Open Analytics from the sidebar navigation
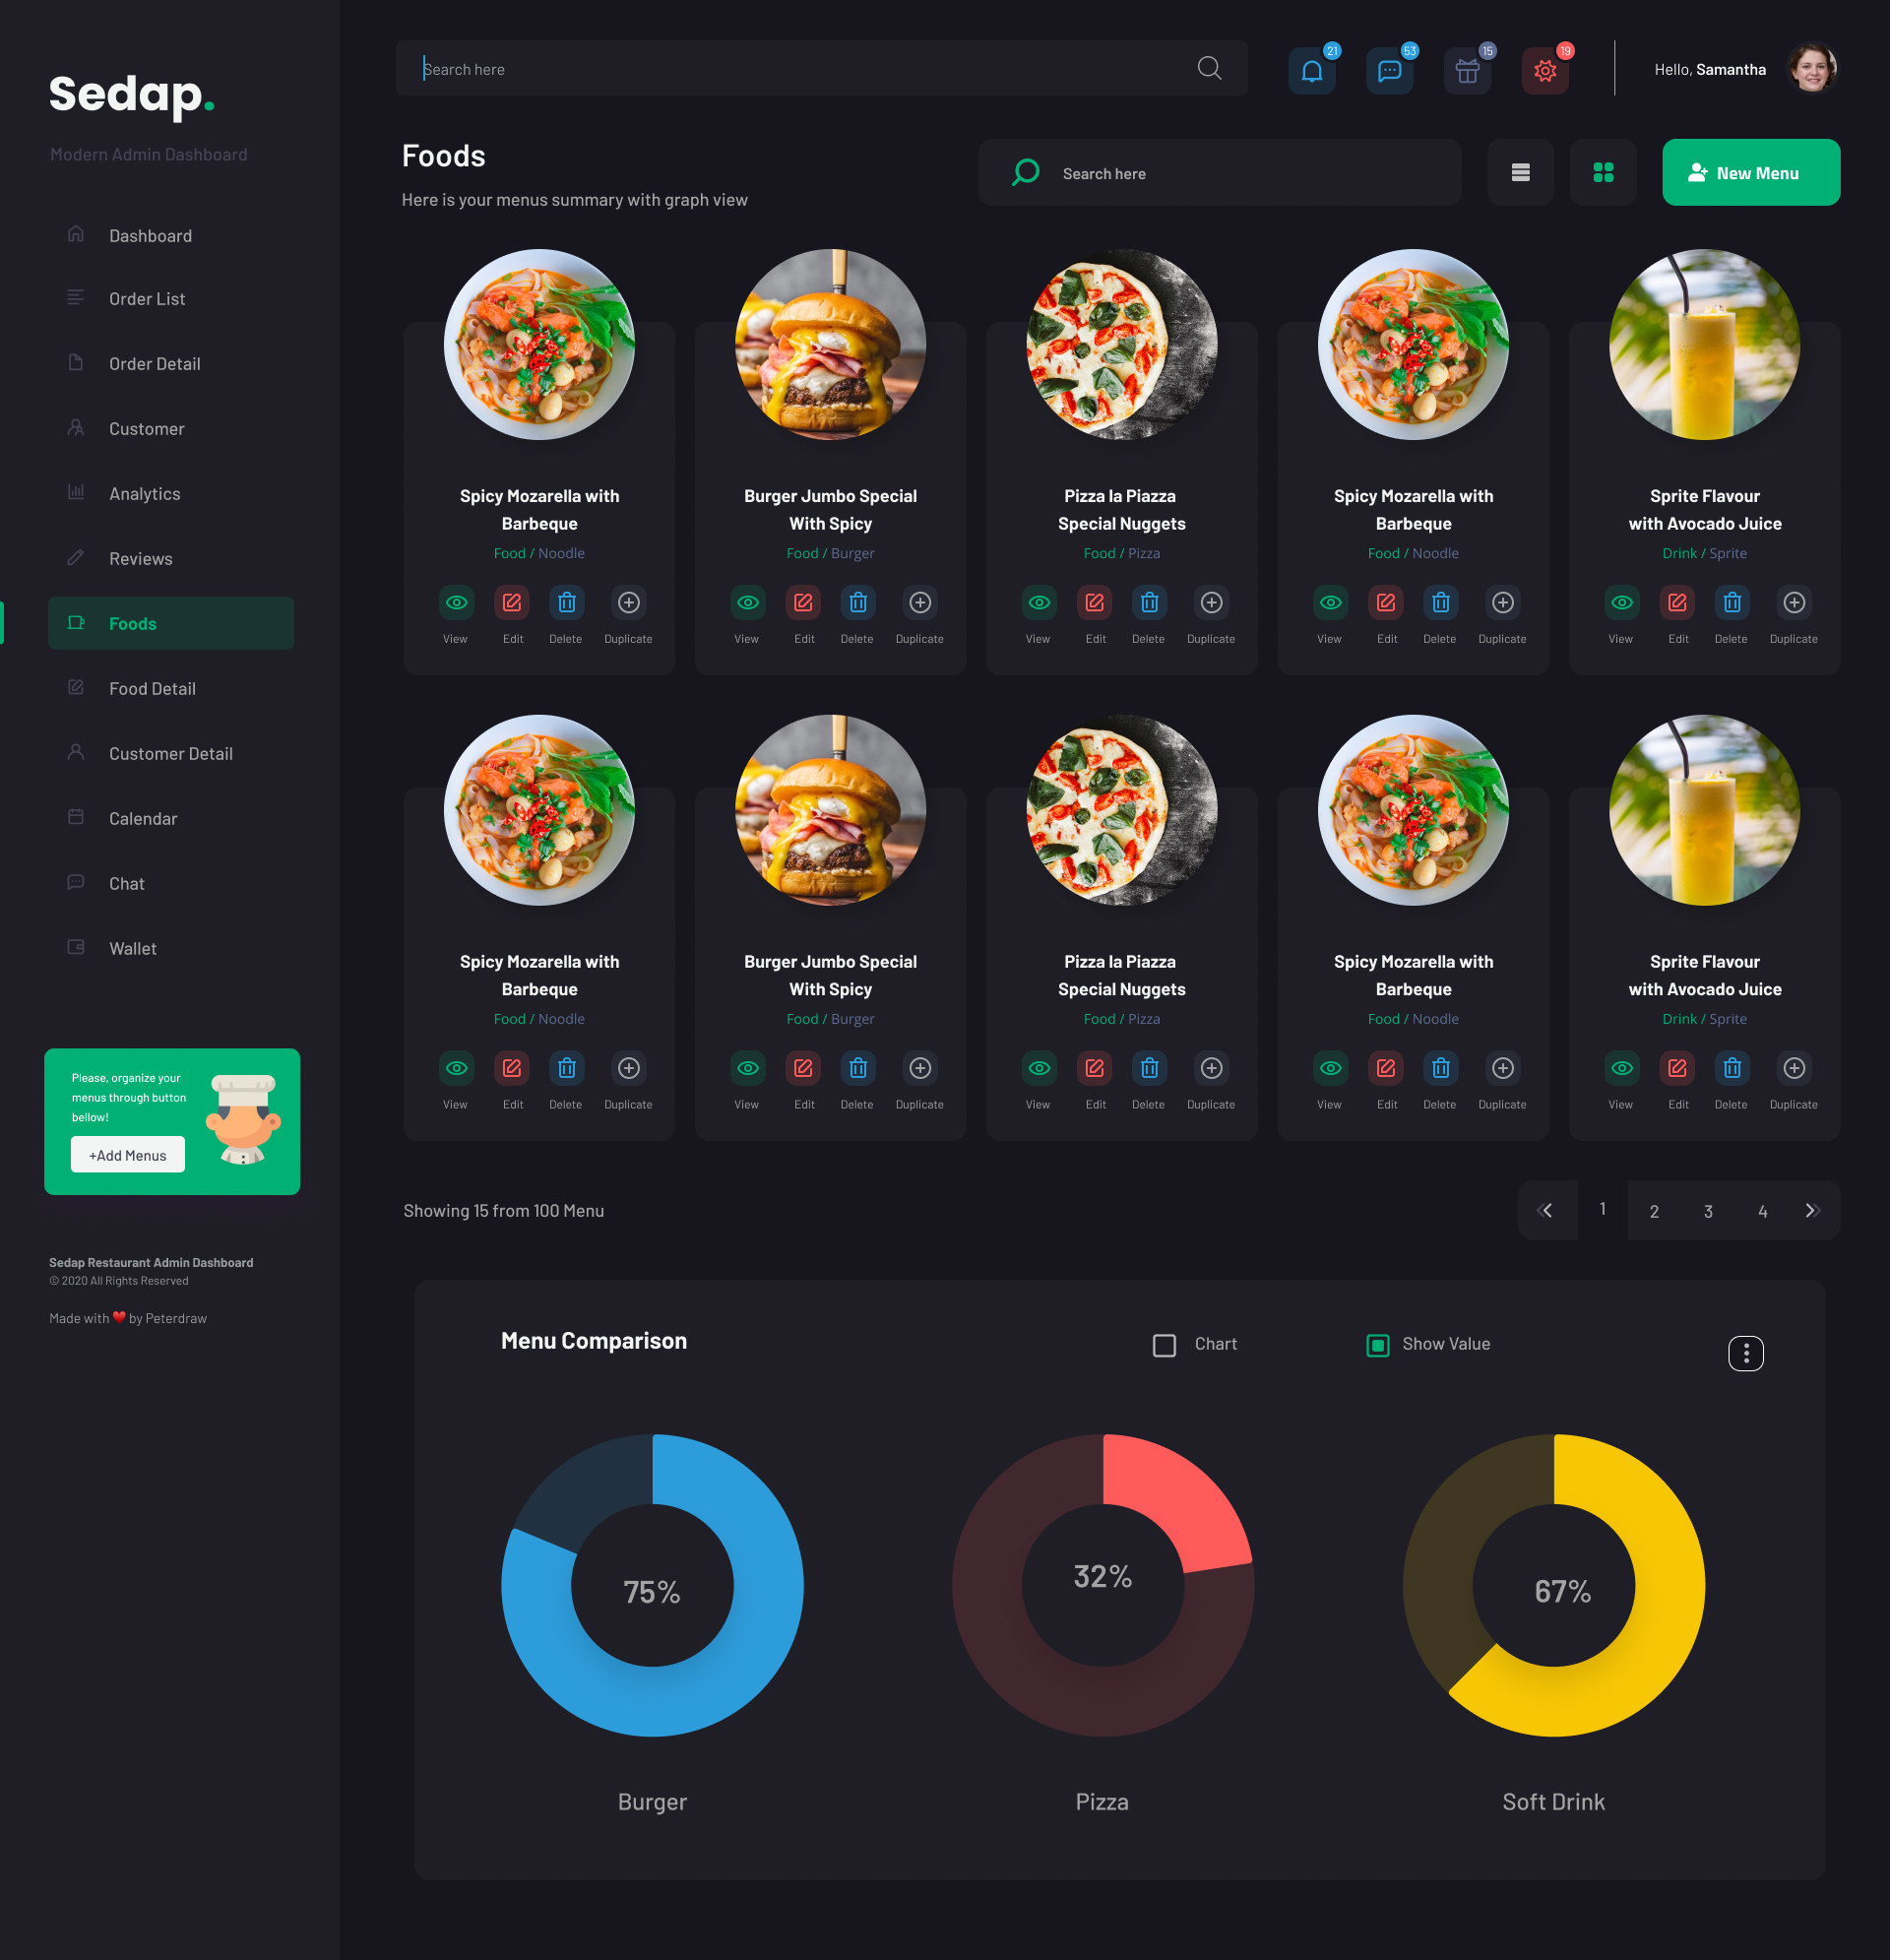Image resolution: width=1890 pixels, height=1960 pixels. tap(144, 492)
